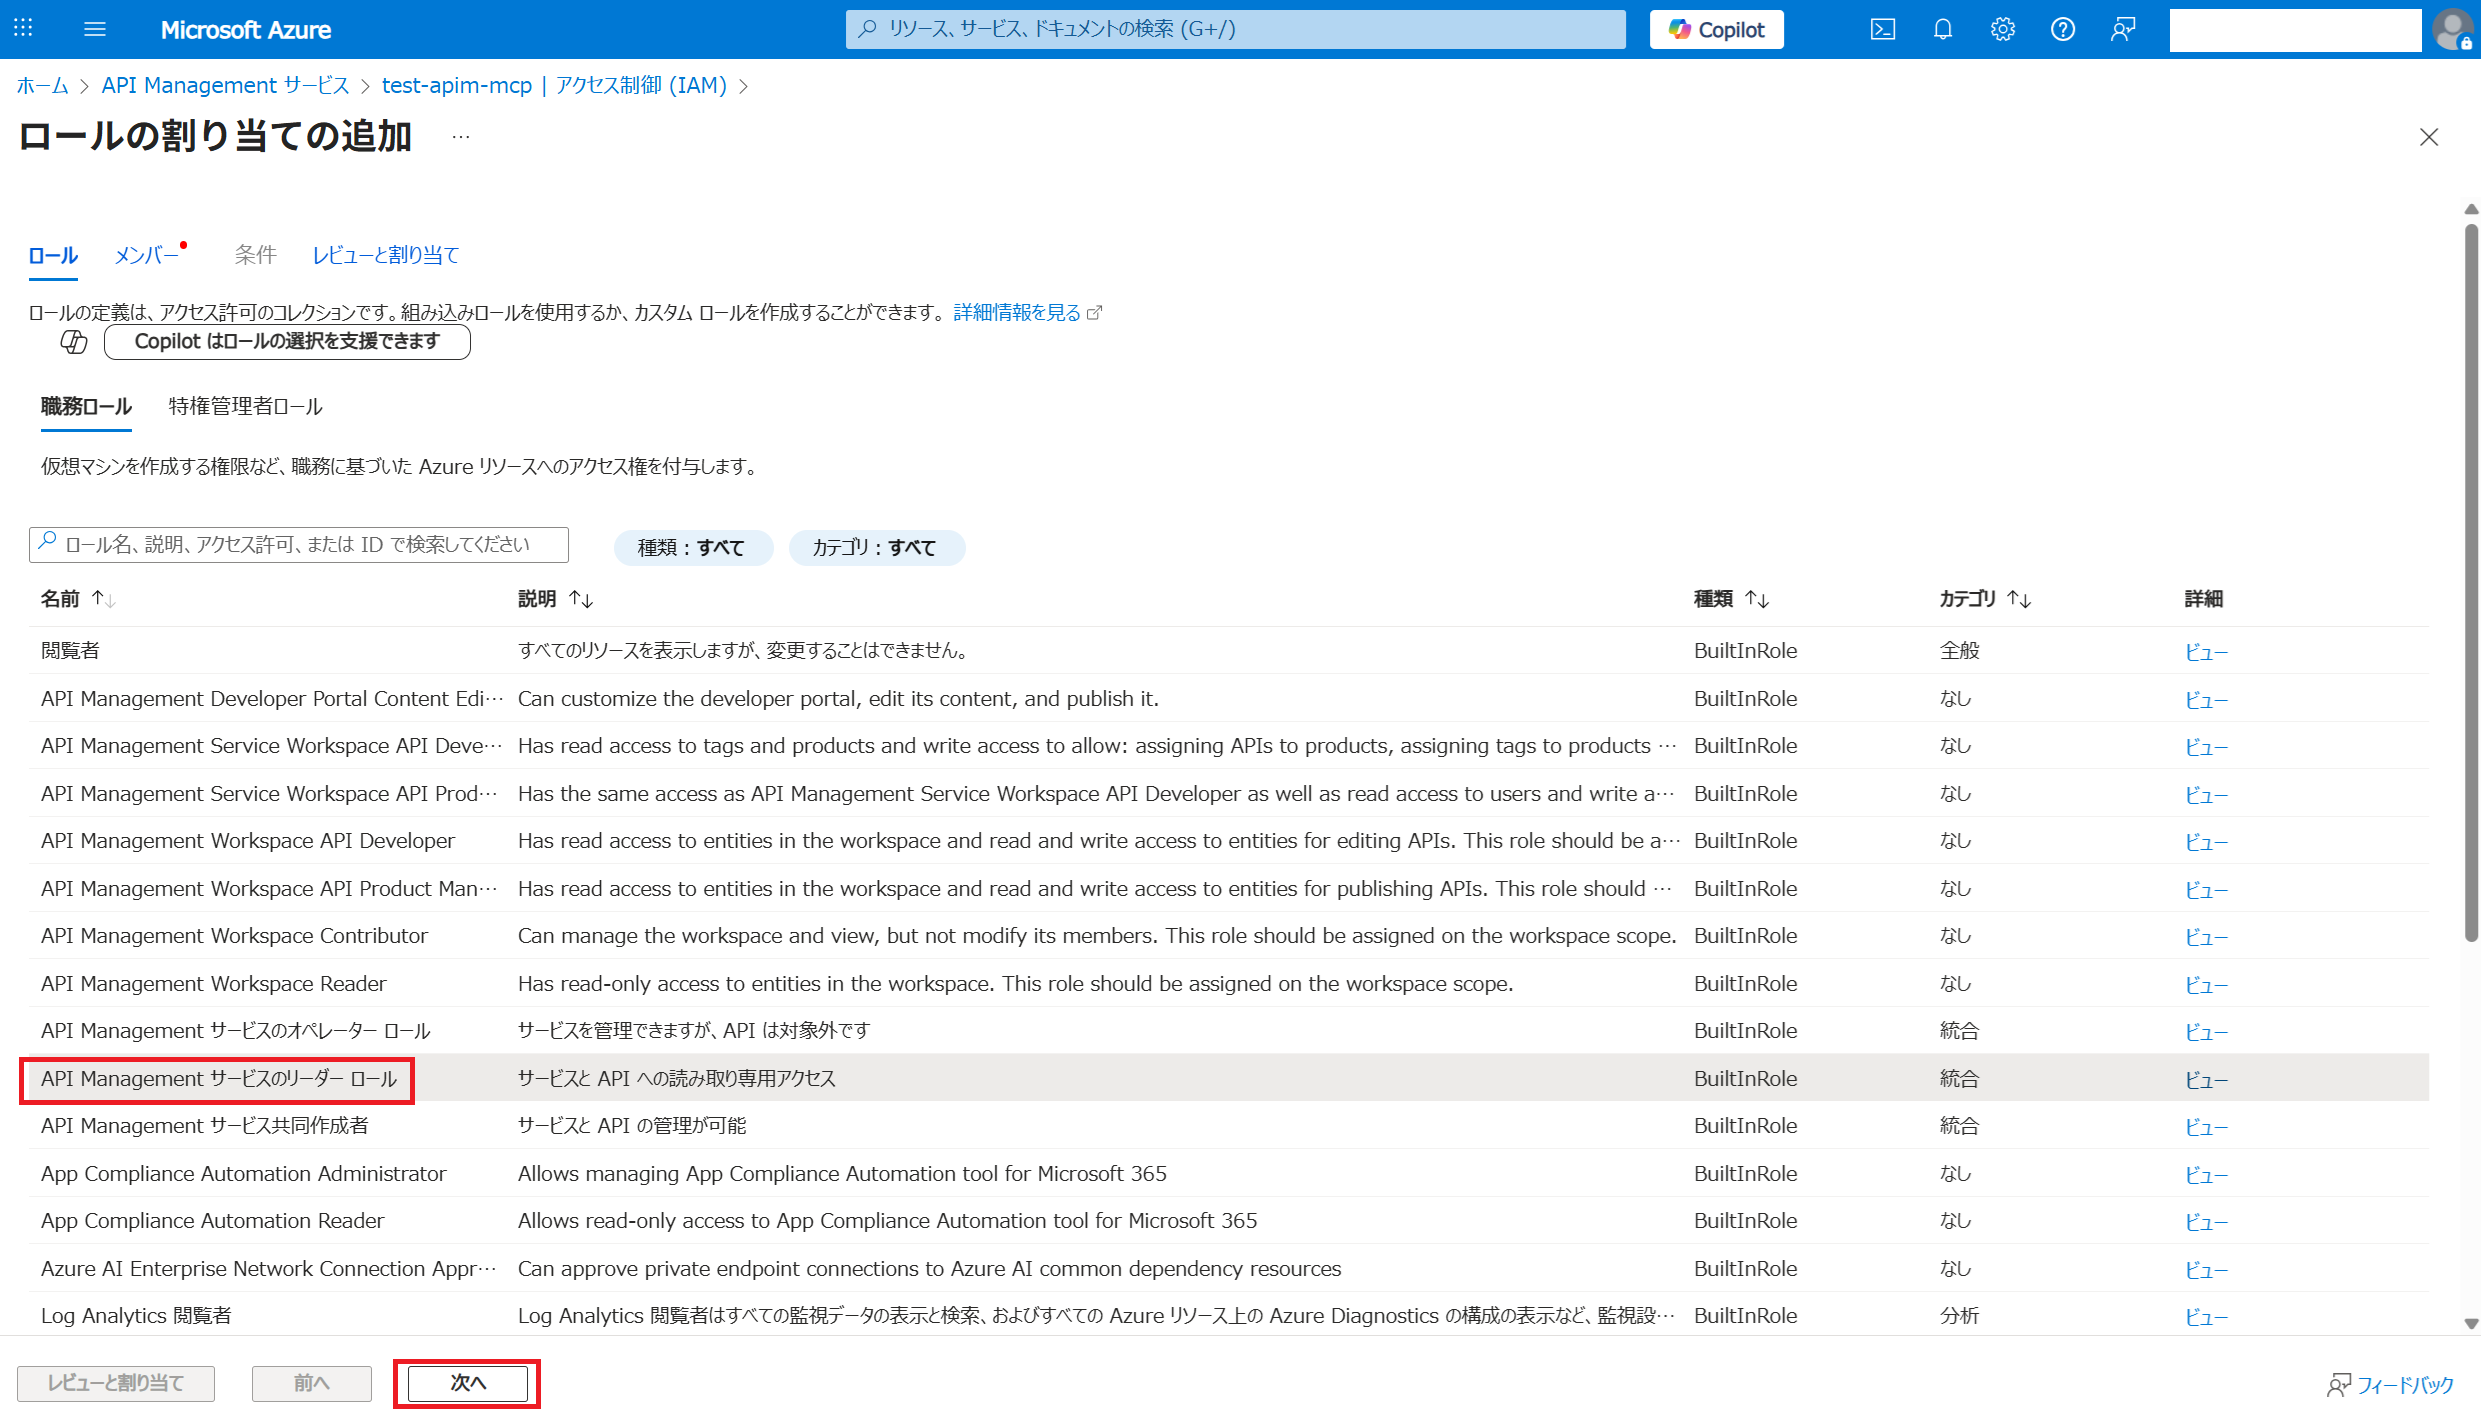Click the Copilot button in top bar
Screen dimensions: 2481x1415
point(1716,29)
